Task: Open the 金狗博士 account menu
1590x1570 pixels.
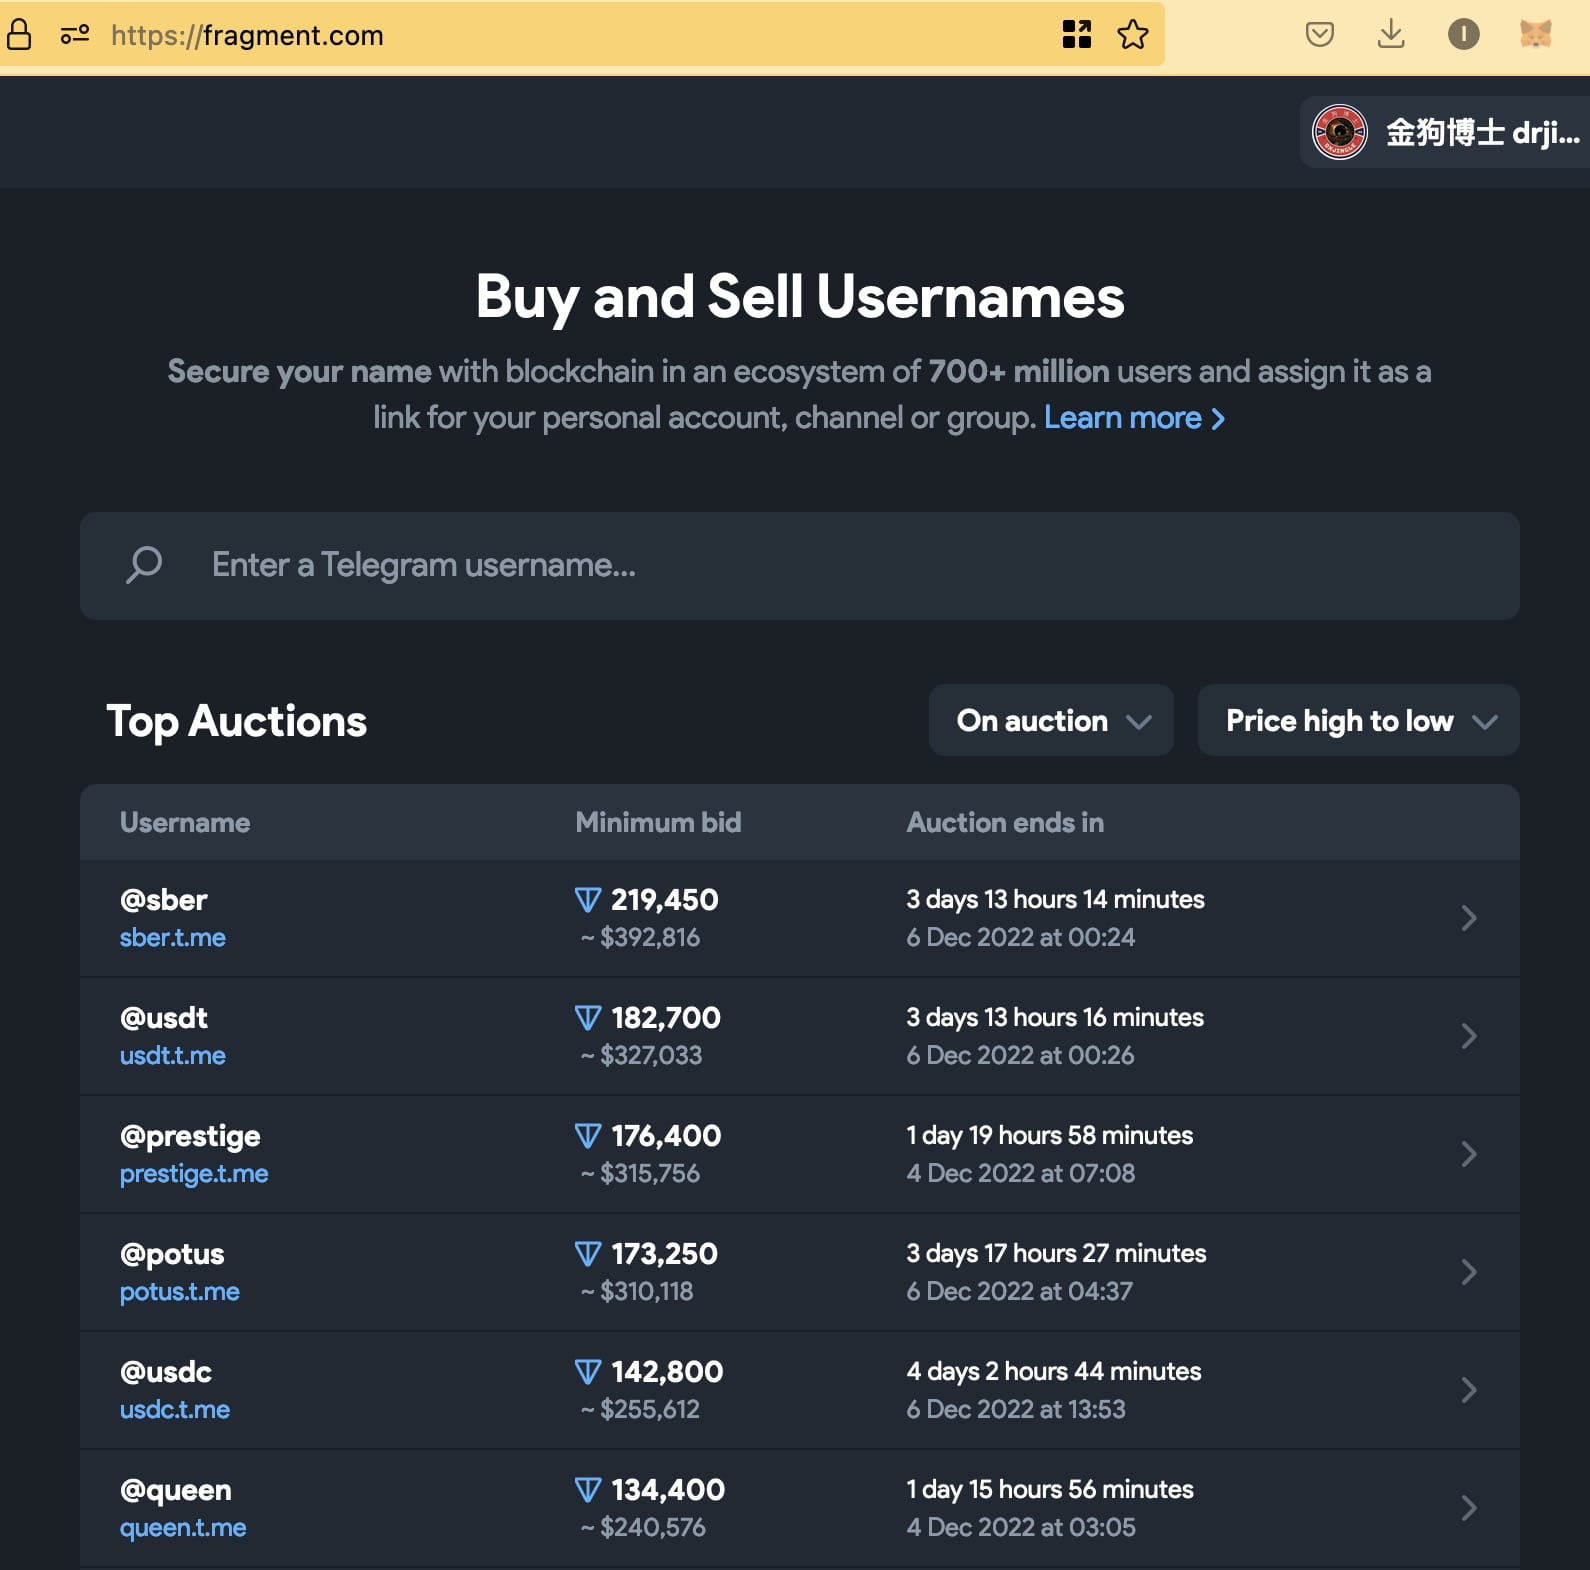Action: click(1446, 132)
